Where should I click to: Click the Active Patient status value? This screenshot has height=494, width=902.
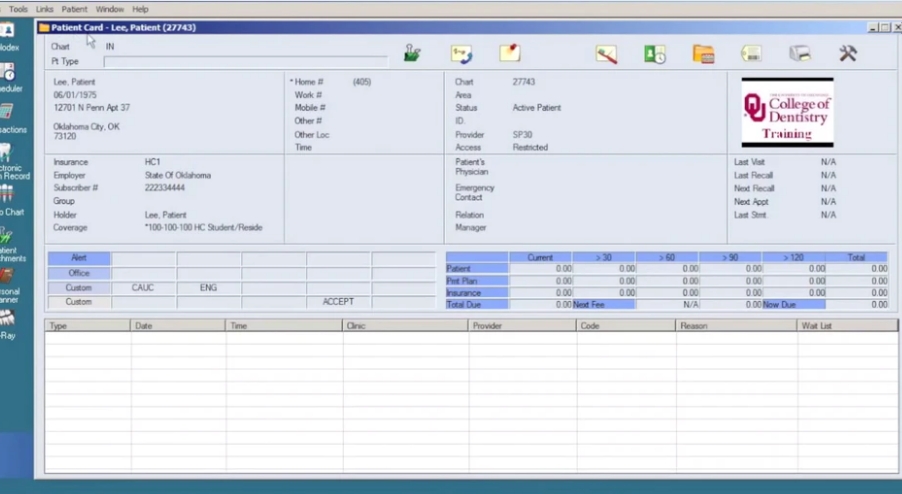point(537,108)
